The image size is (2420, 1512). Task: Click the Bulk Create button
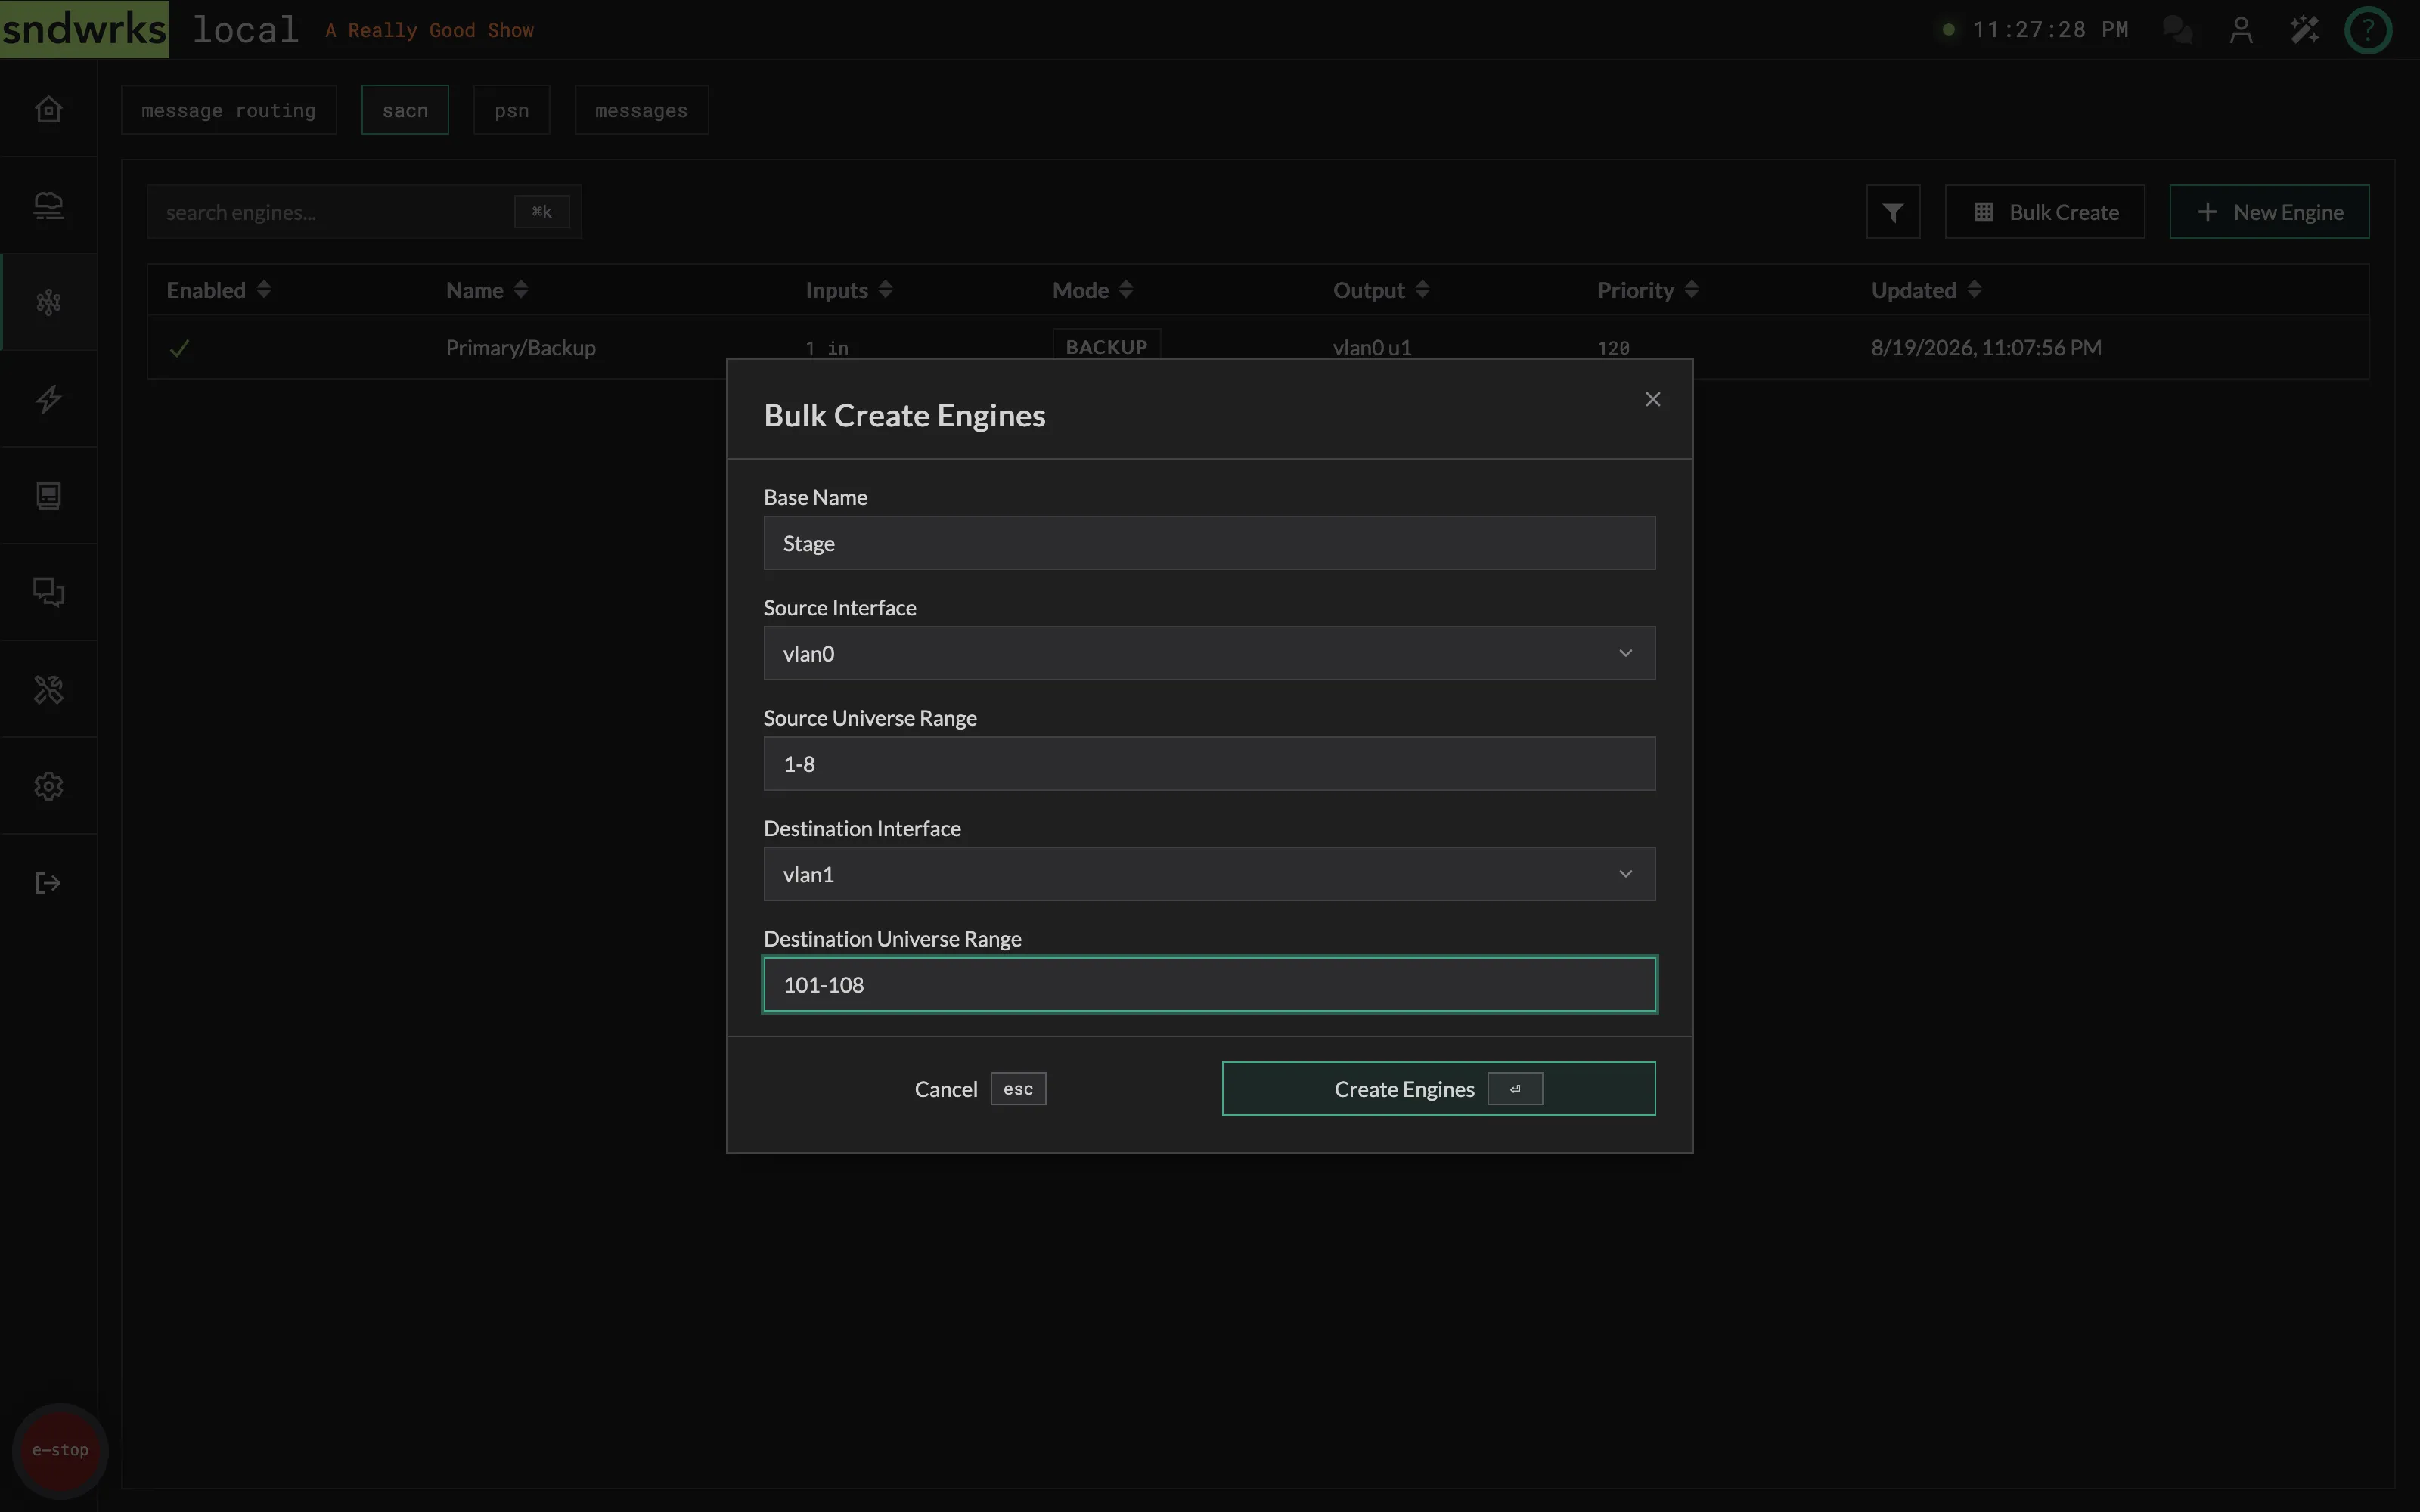point(2044,212)
